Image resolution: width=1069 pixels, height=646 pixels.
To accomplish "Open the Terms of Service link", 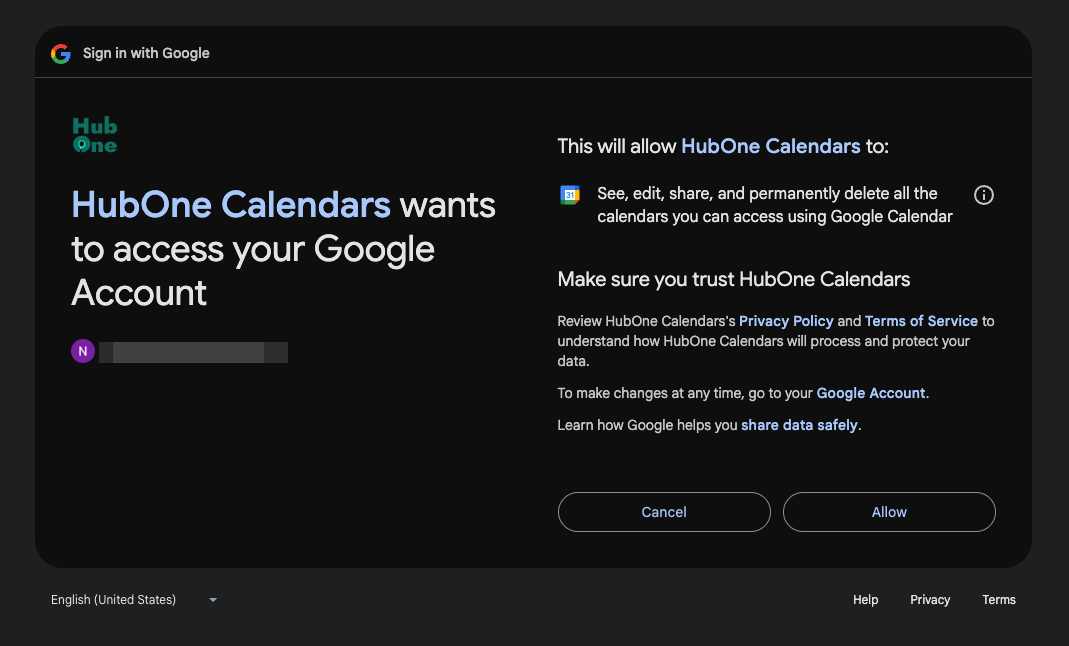I will click(x=921, y=321).
